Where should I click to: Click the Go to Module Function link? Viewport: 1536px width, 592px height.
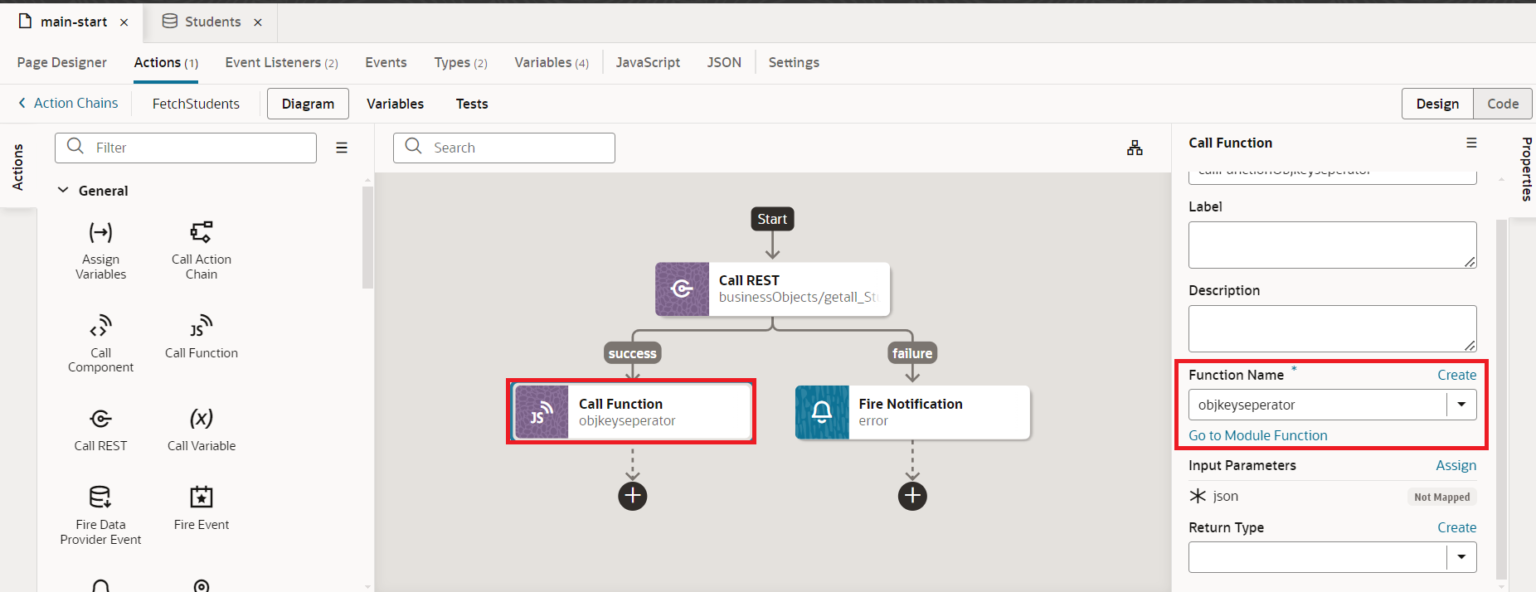pos(1257,436)
